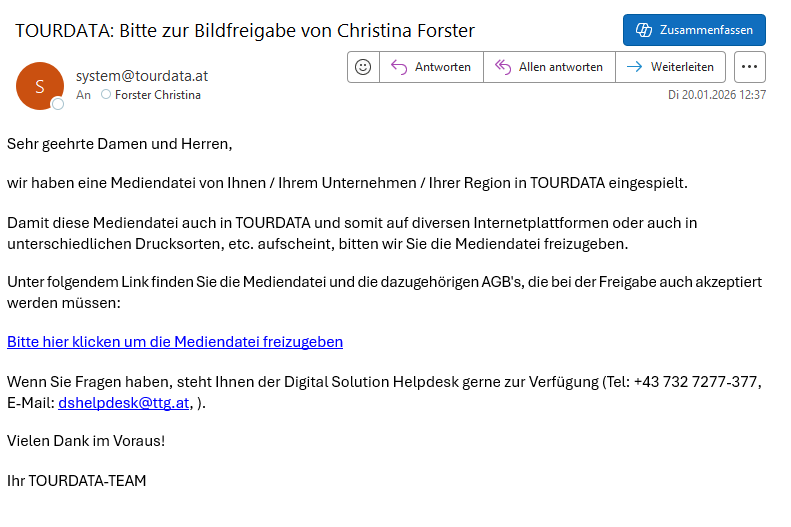Click the presence status circle beside Forster Christina
The width and height of the screenshot is (791, 527).
pos(105,94)
